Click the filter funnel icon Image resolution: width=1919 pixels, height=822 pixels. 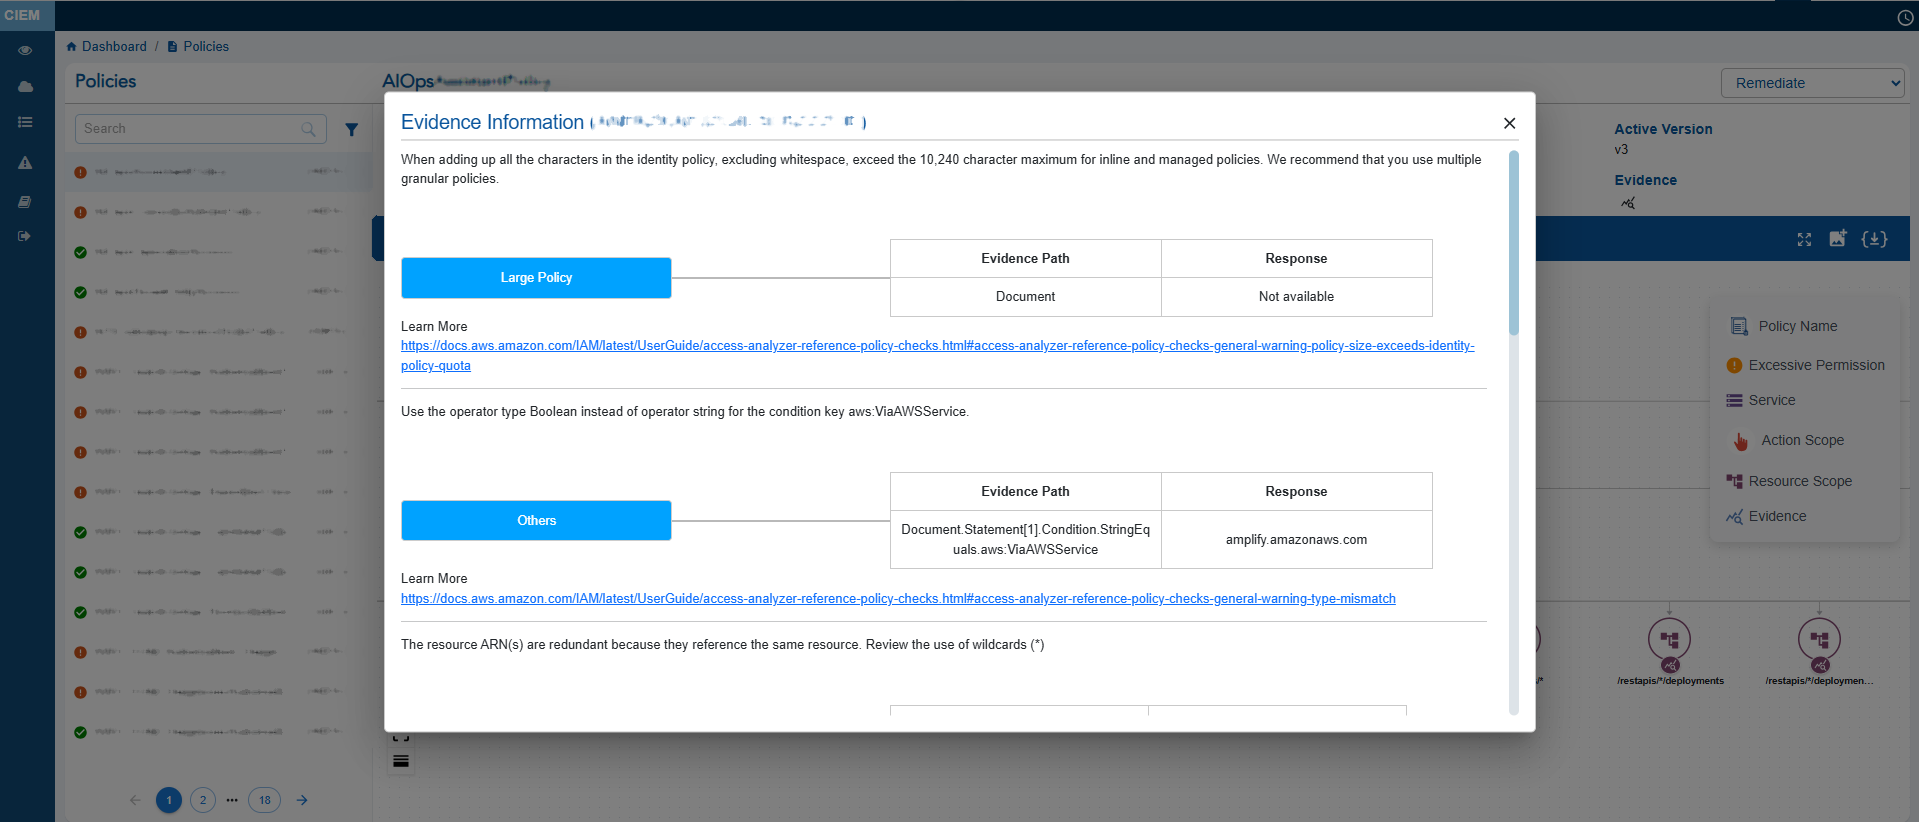(351, 129)
